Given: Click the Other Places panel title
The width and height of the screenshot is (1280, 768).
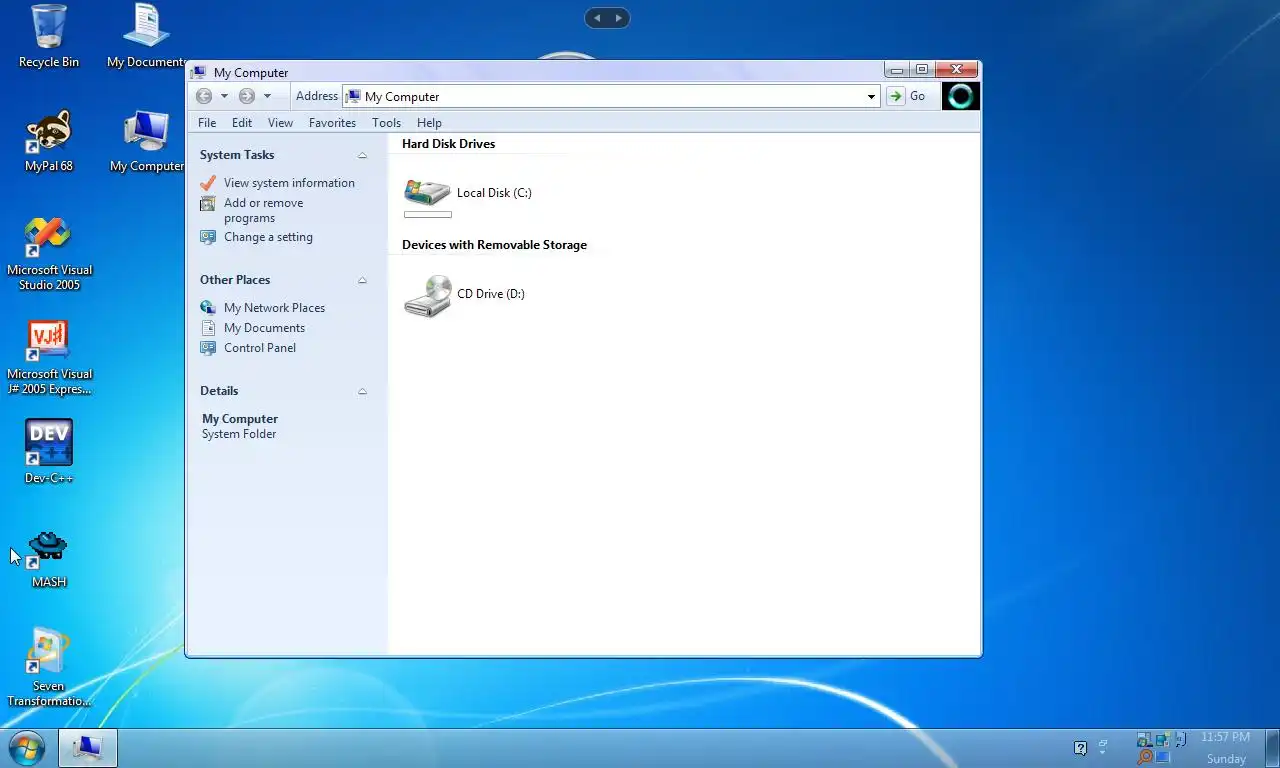Looking at the screenshot, I should click(235, 280).
